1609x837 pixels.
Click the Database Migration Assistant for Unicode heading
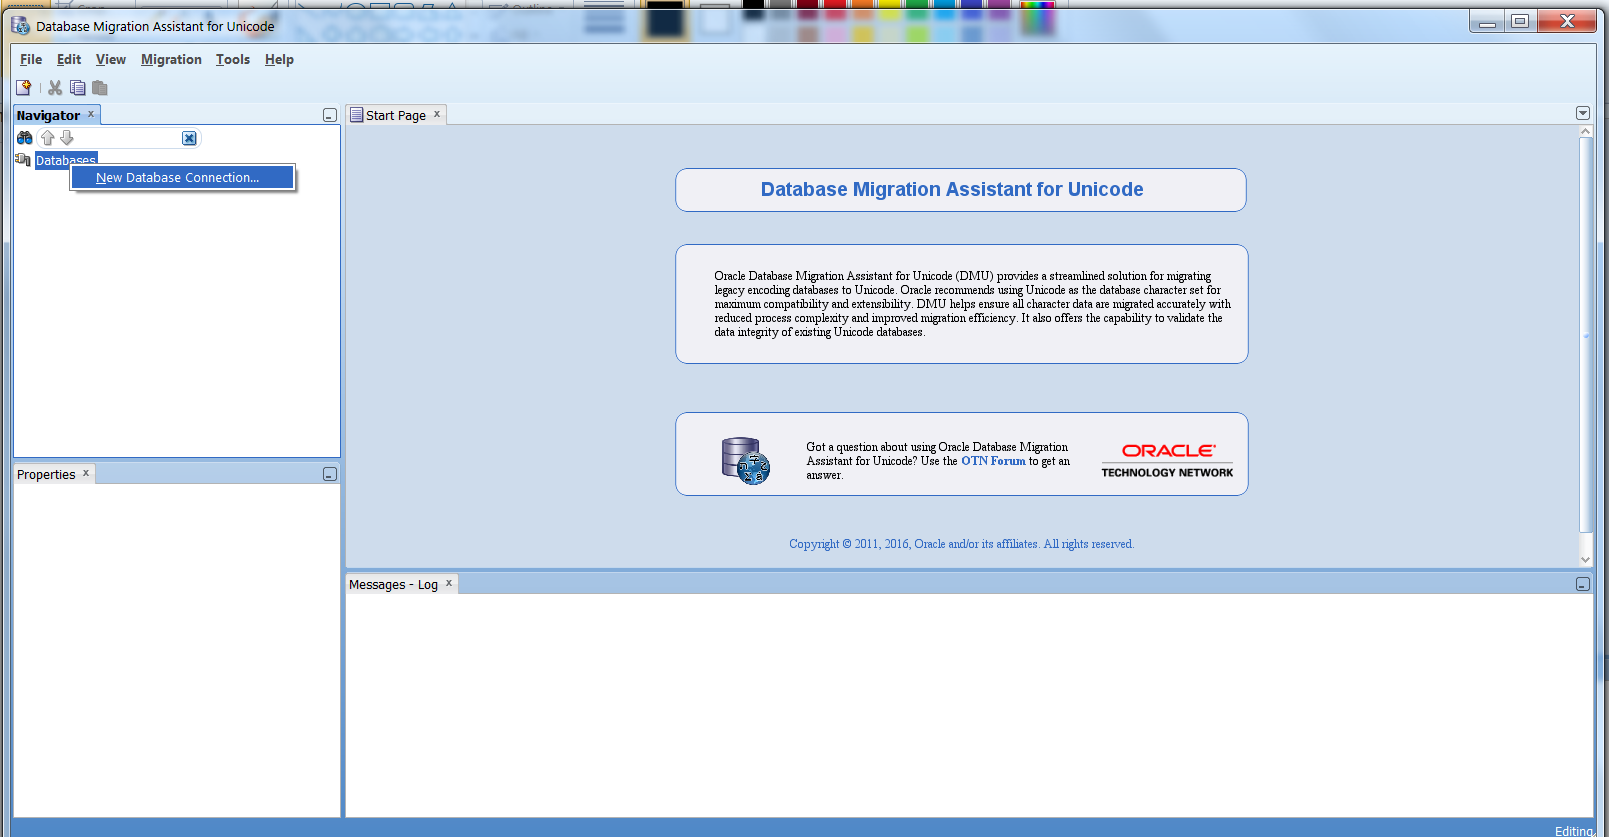pos(952,189)
